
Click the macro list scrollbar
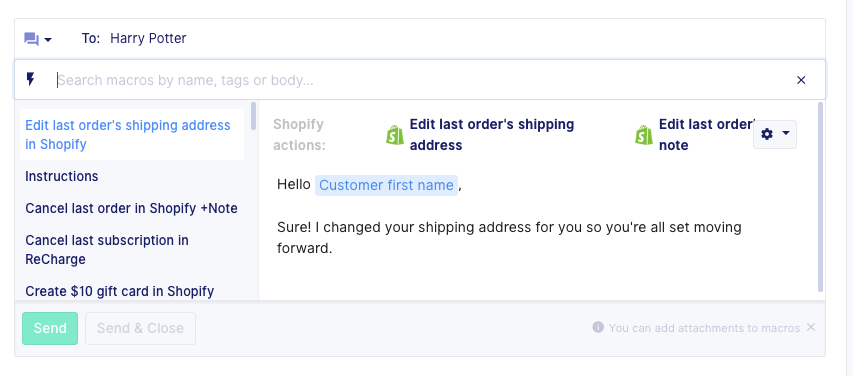(254, 115)
